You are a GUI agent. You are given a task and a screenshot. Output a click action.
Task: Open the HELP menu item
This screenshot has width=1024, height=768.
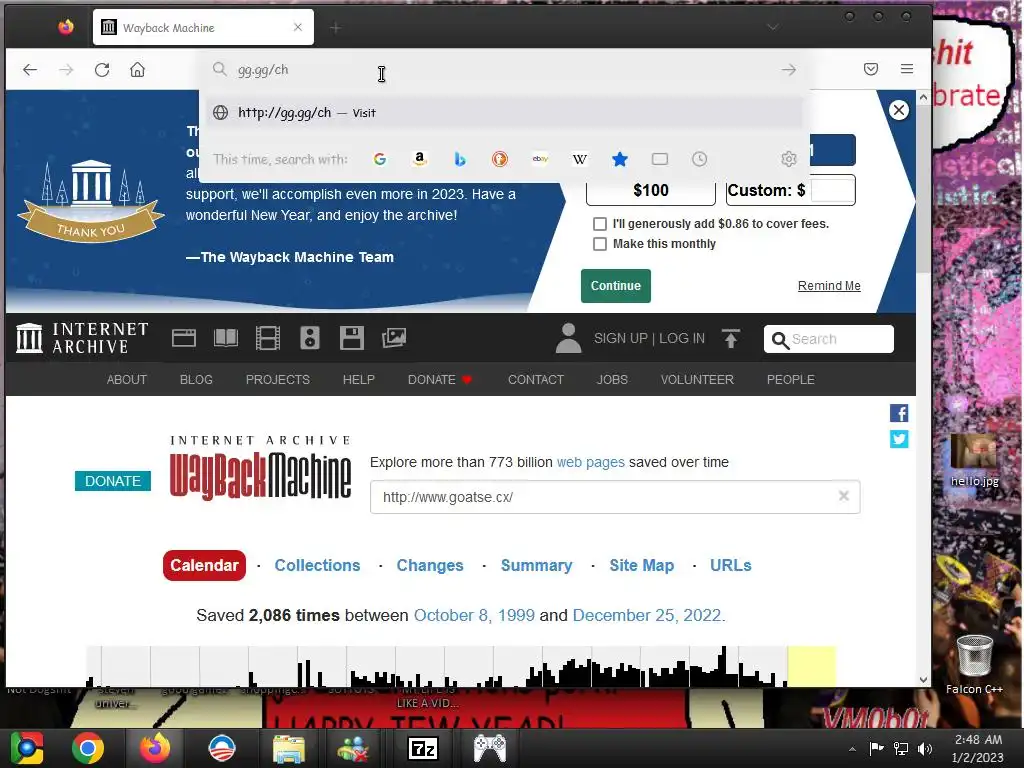pos(359,379)
